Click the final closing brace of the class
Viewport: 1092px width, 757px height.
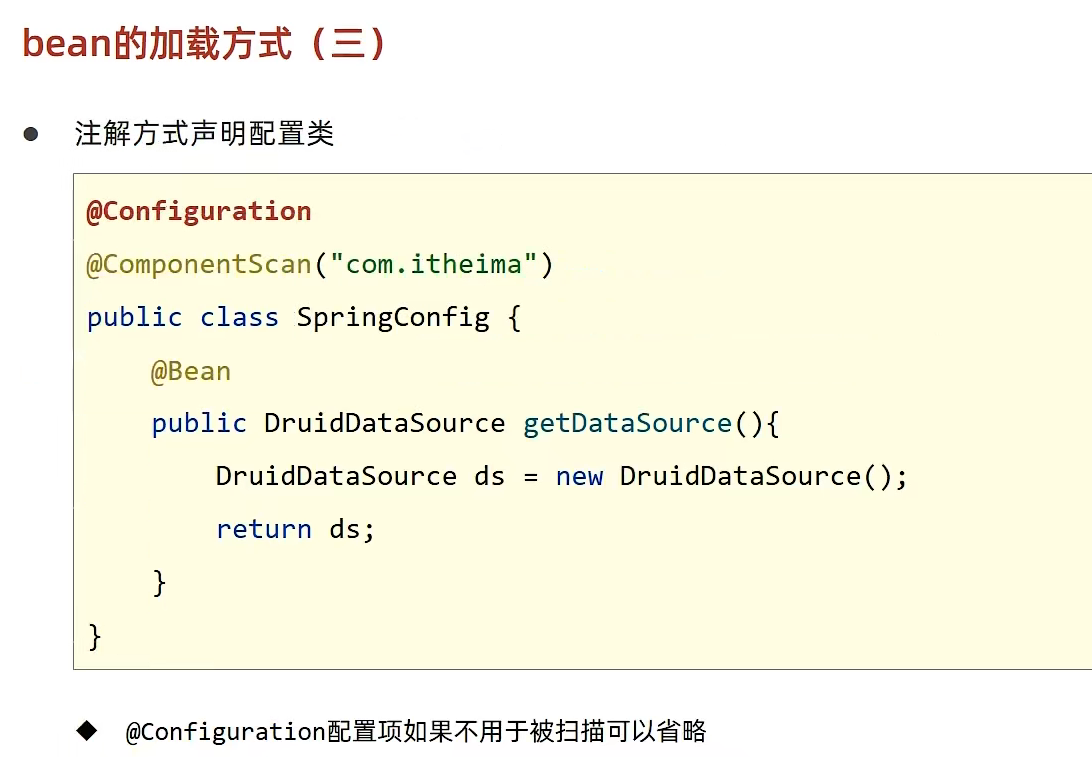coord(95,637)
